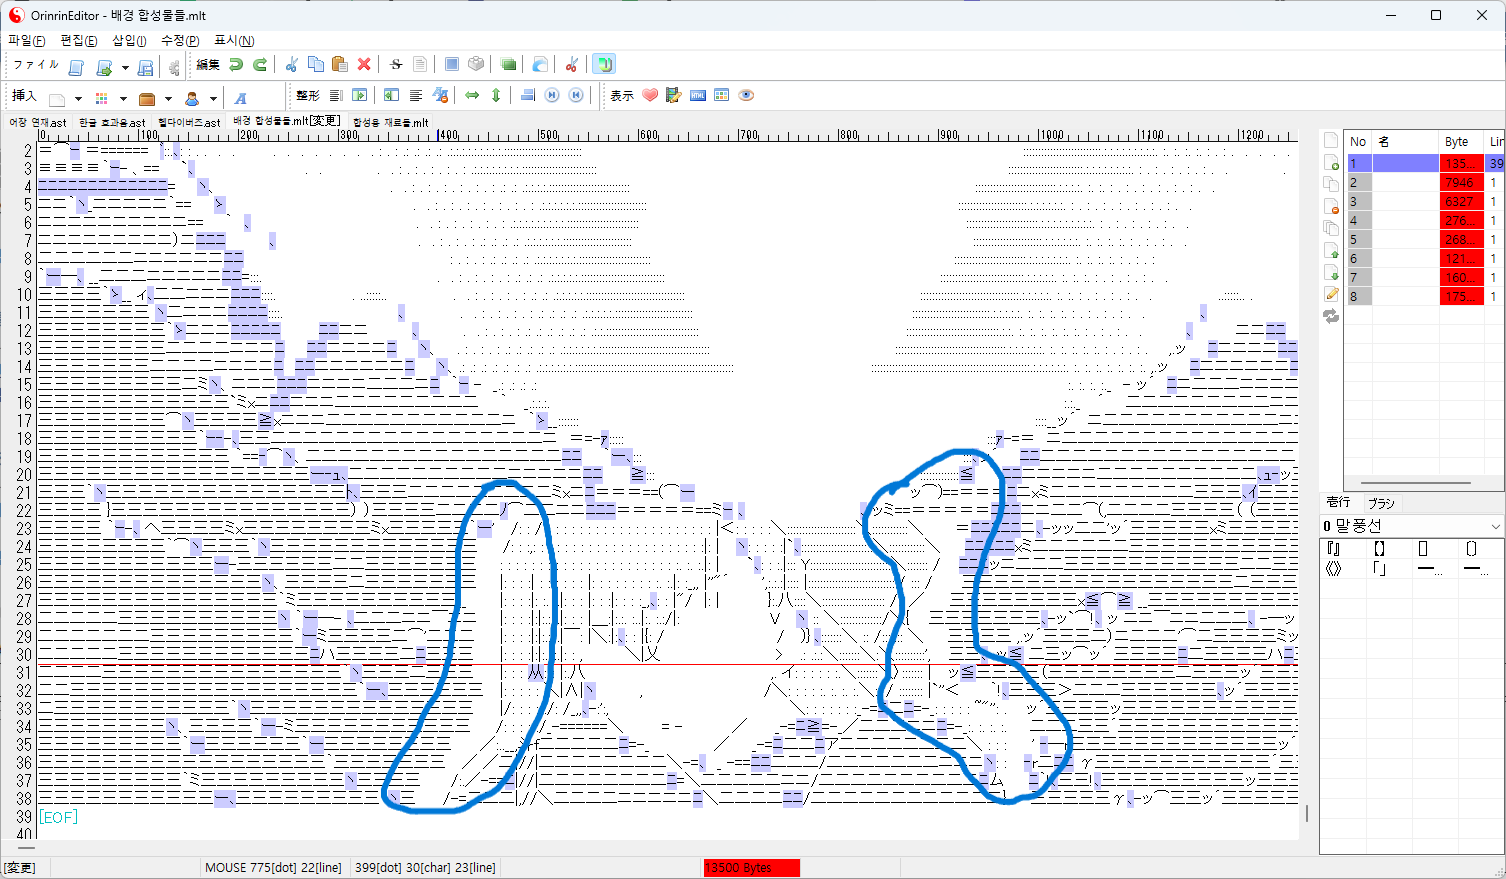The width and height of the screenshot is (1506, 879).
Task: Click the redo arrow in the edit toolbar
Action: pyautogui.click(x=260, y=65)
